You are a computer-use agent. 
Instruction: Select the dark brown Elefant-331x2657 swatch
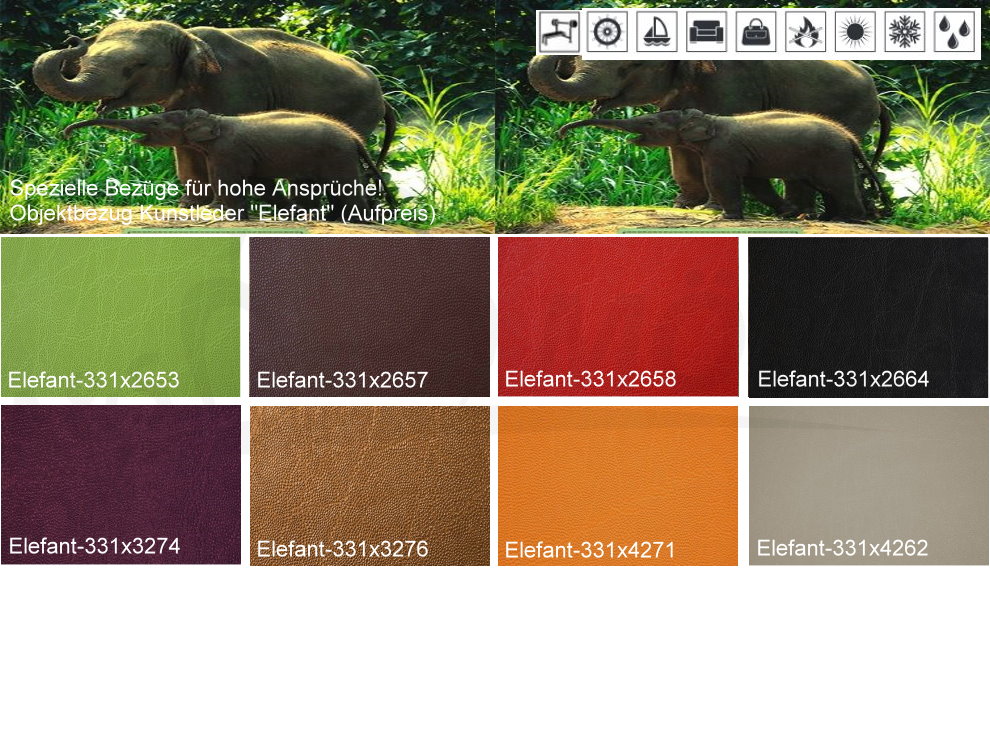369,317
